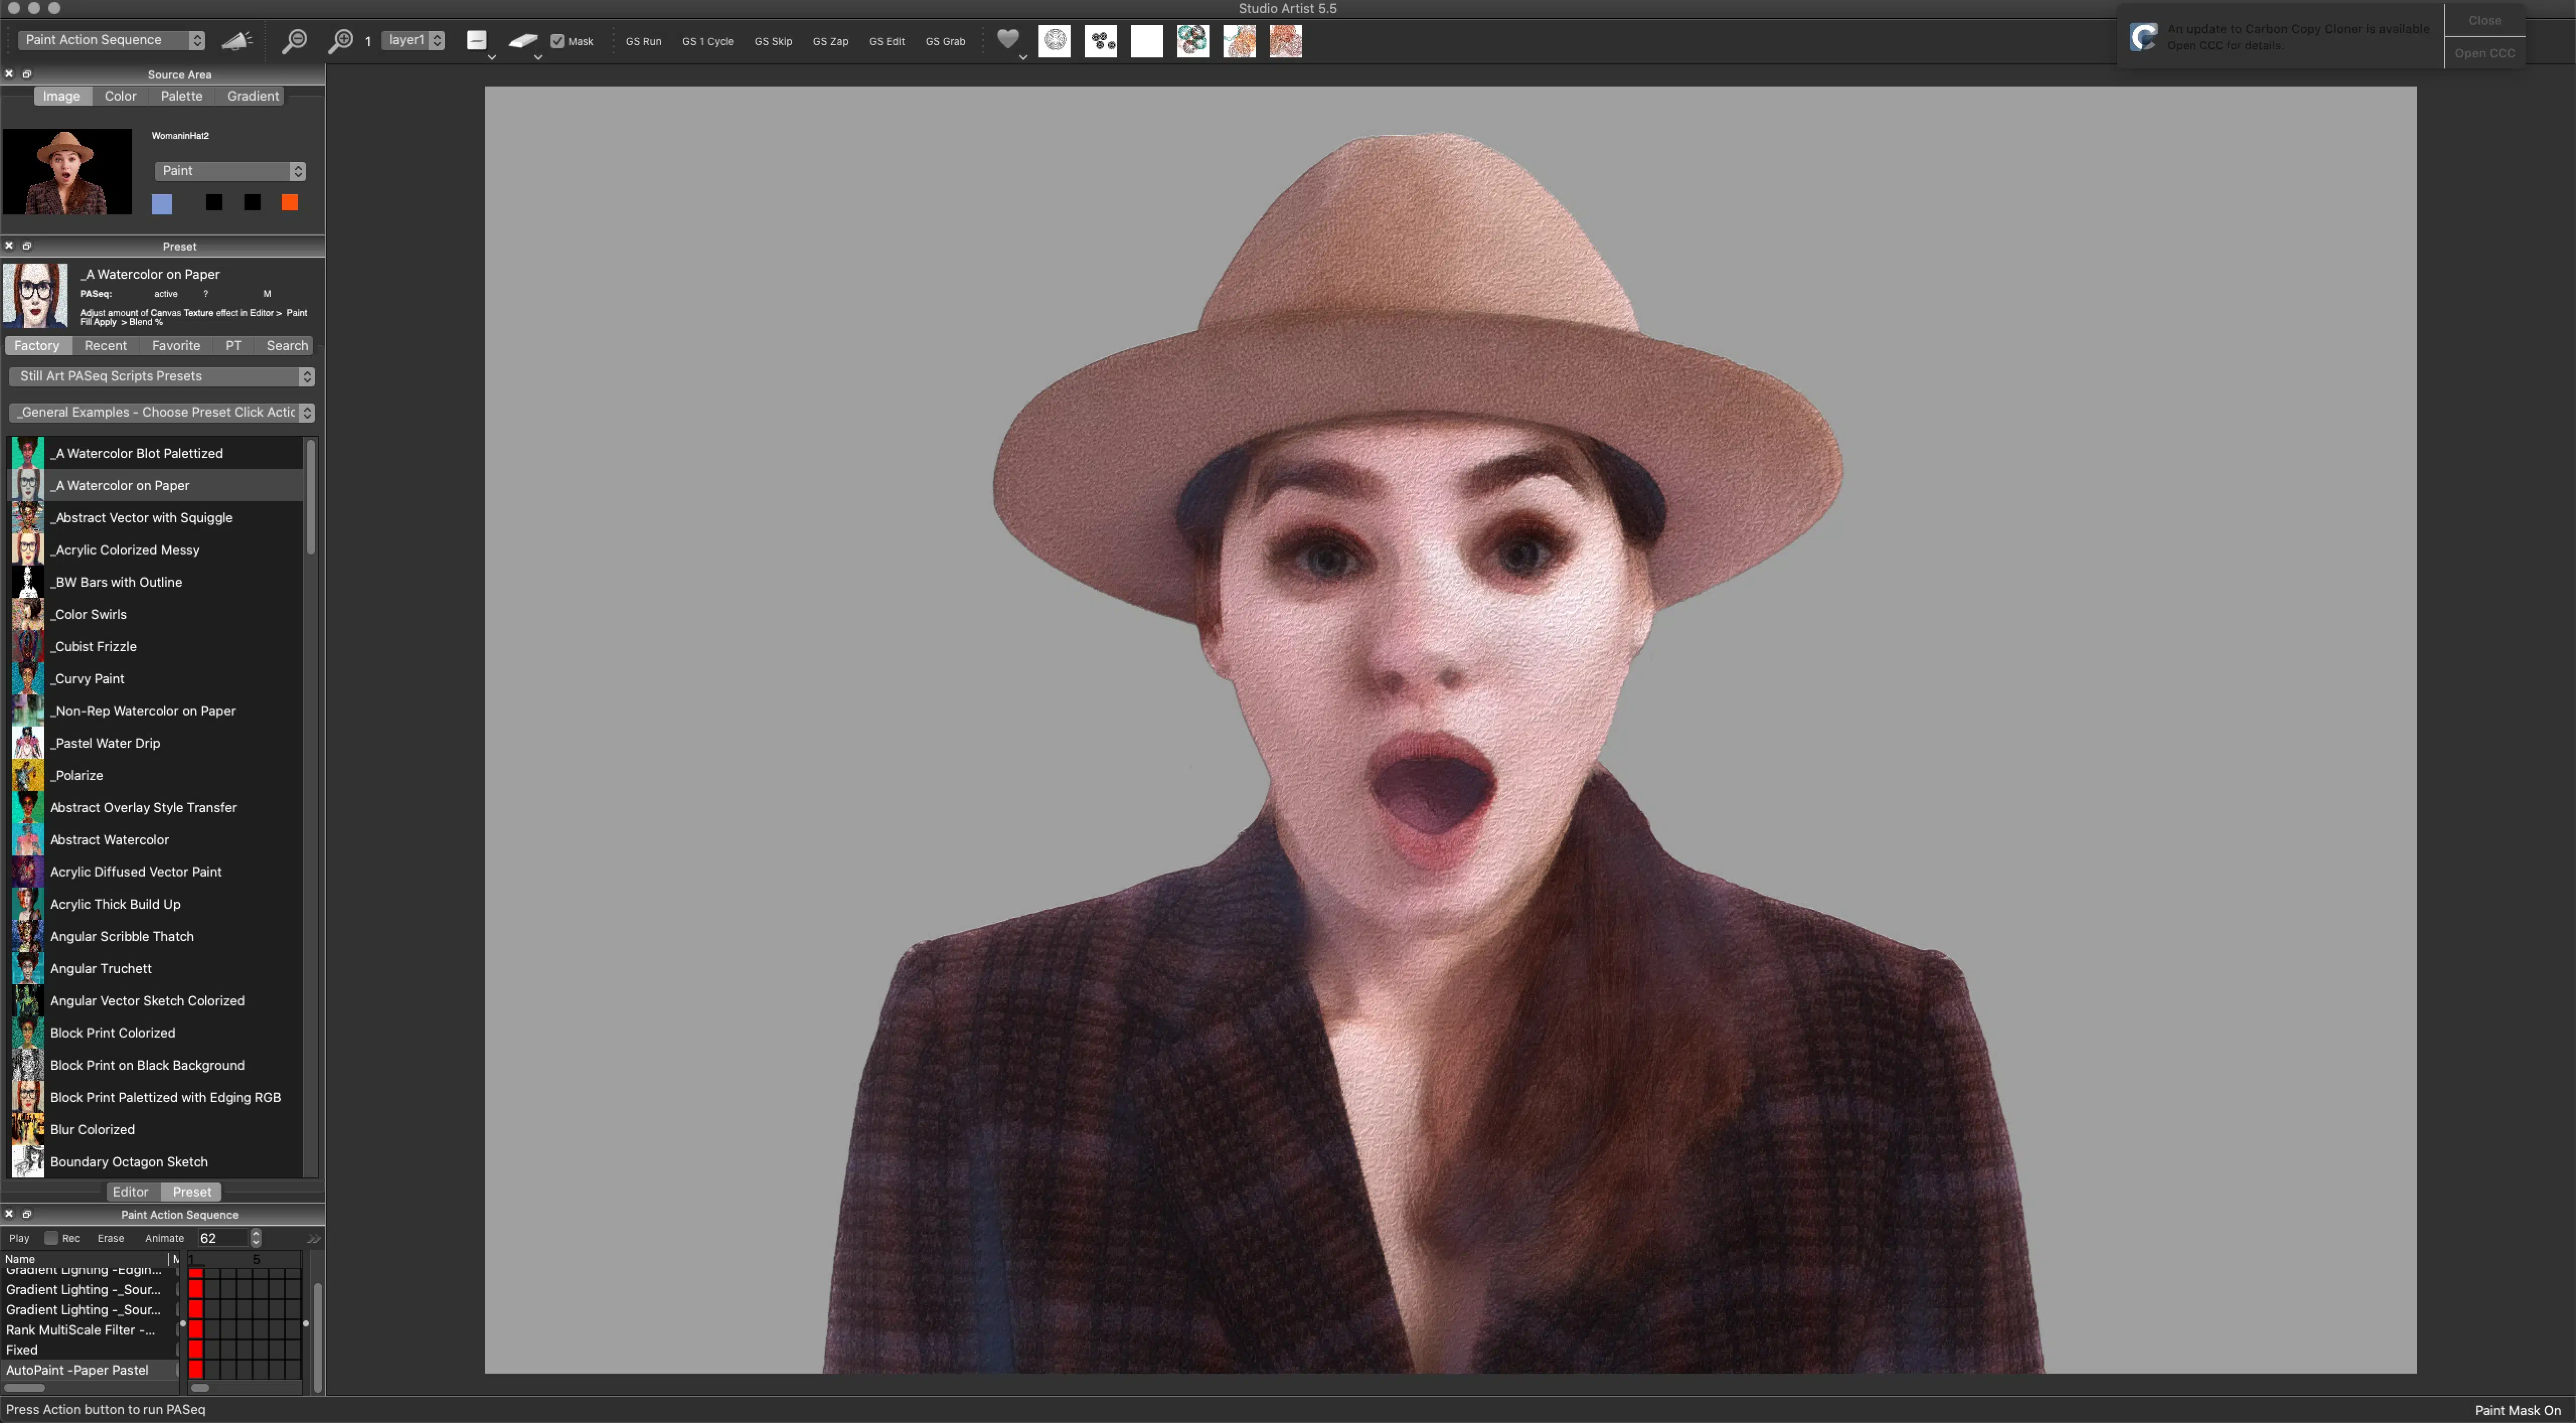The width and height of the screenshot is (2576, 1423).
Task: Click the Carbon Copy Cloner notification icon
Action: [x=2143, y=37]
